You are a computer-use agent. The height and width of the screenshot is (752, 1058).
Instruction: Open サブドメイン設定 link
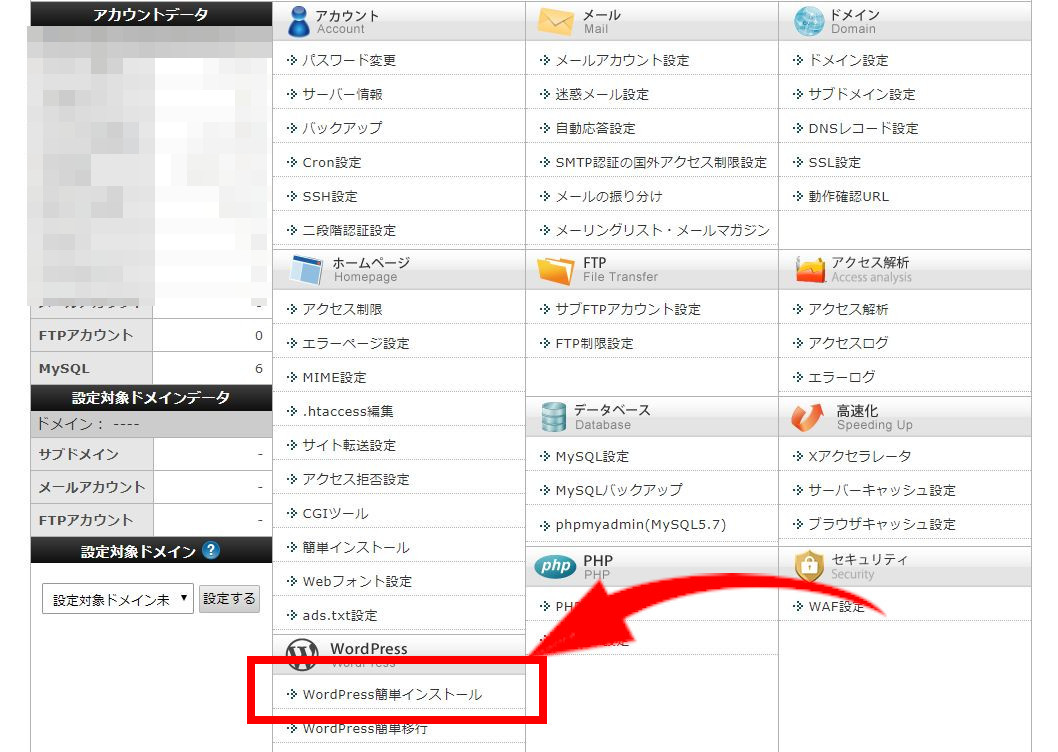[x=862, y=94]
